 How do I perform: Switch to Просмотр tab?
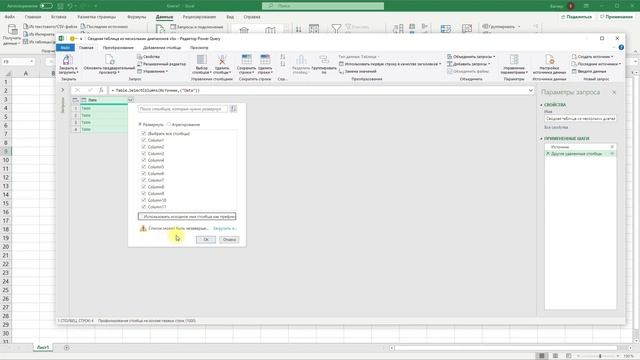(x=199, y=48)
